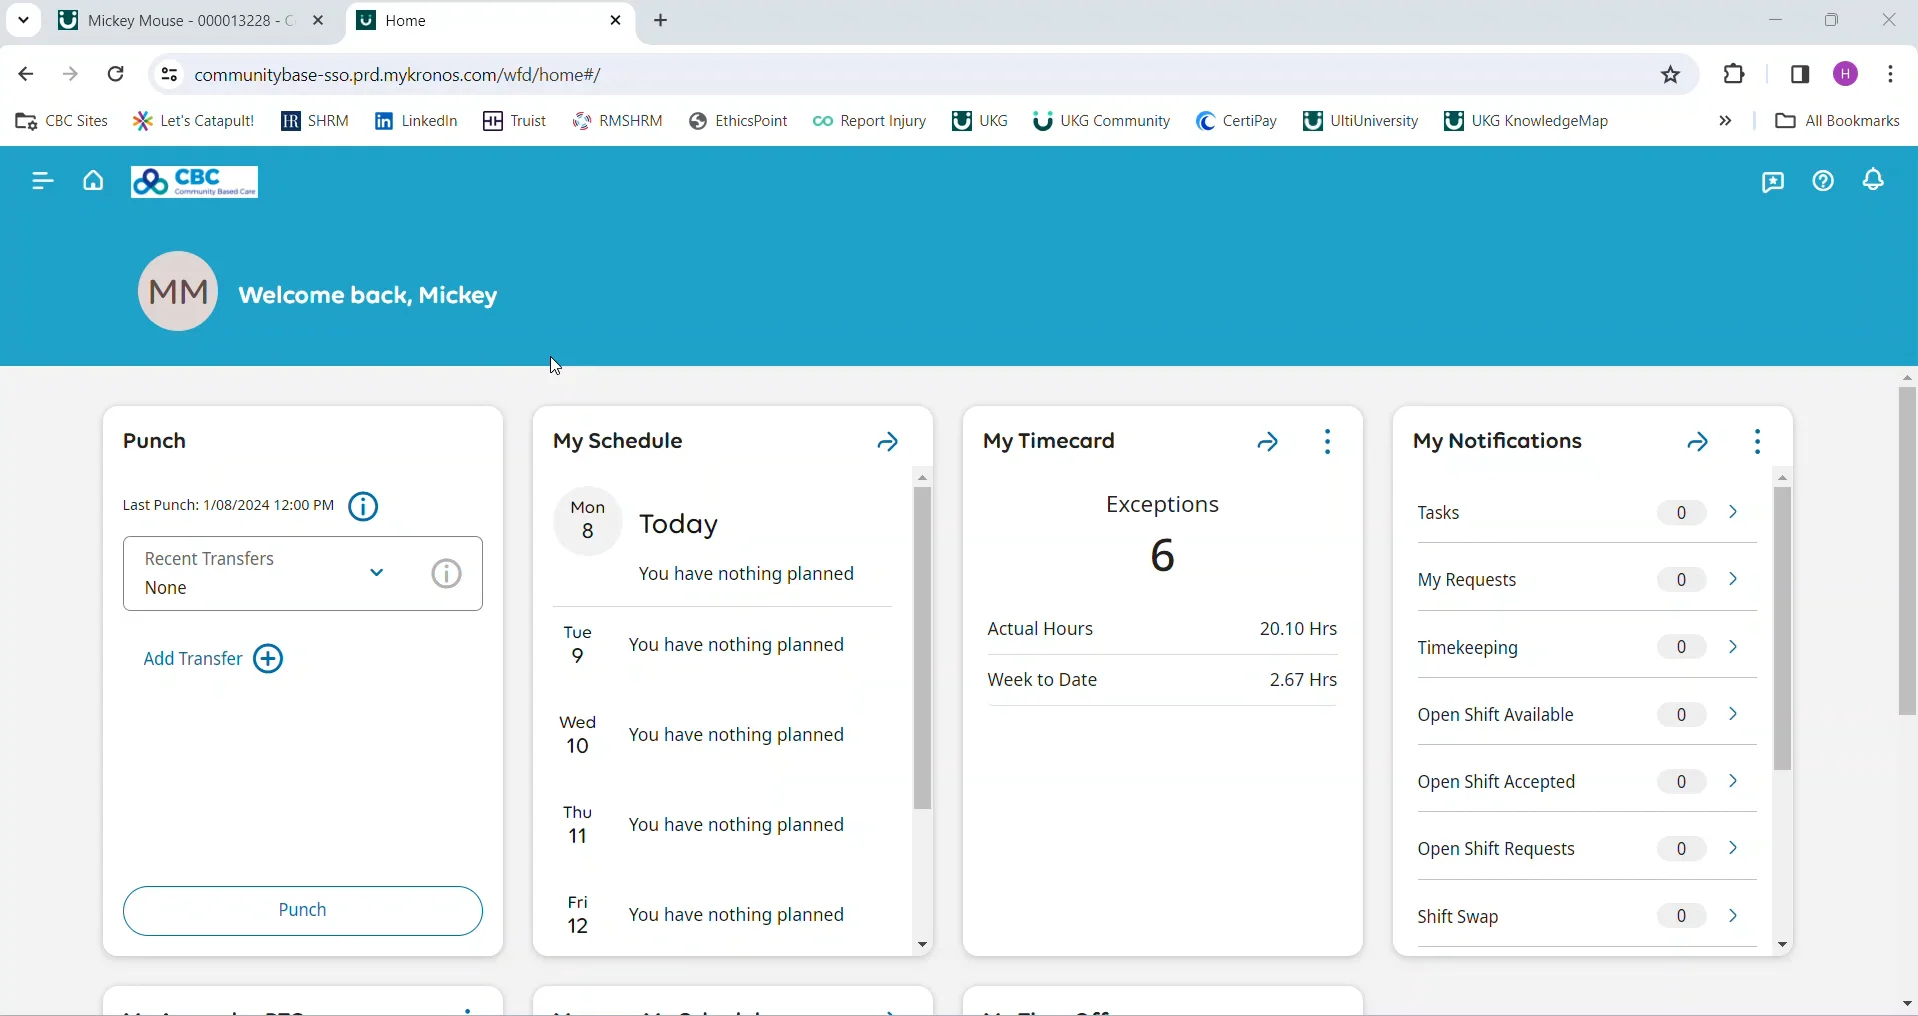1918x1016 pixels.
Task: Open My Notifications overflow menu (three dots)
Action: [1758, 441]
